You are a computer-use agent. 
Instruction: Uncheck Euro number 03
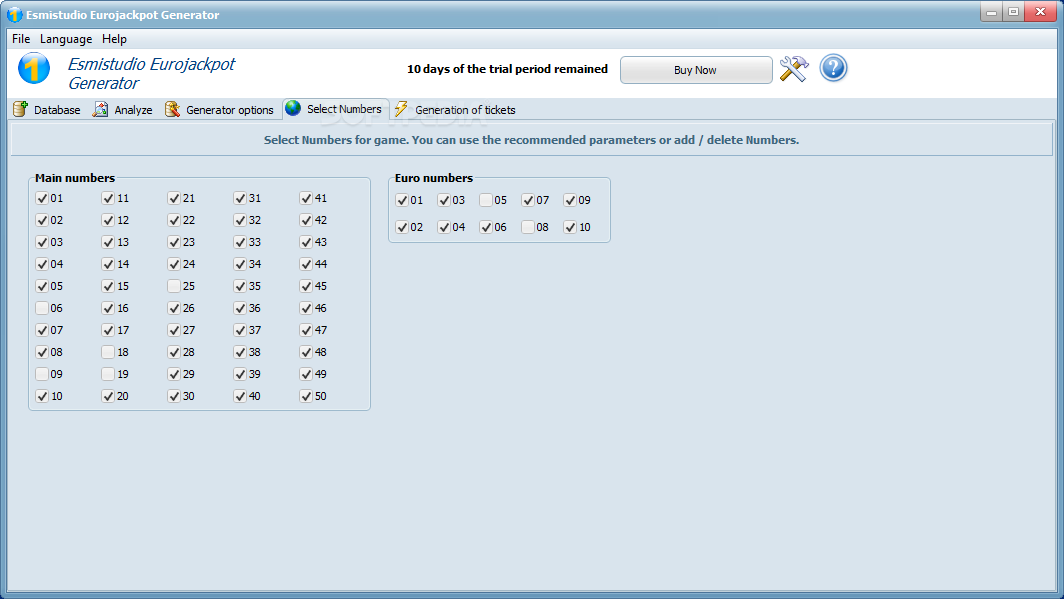[444, 200]
